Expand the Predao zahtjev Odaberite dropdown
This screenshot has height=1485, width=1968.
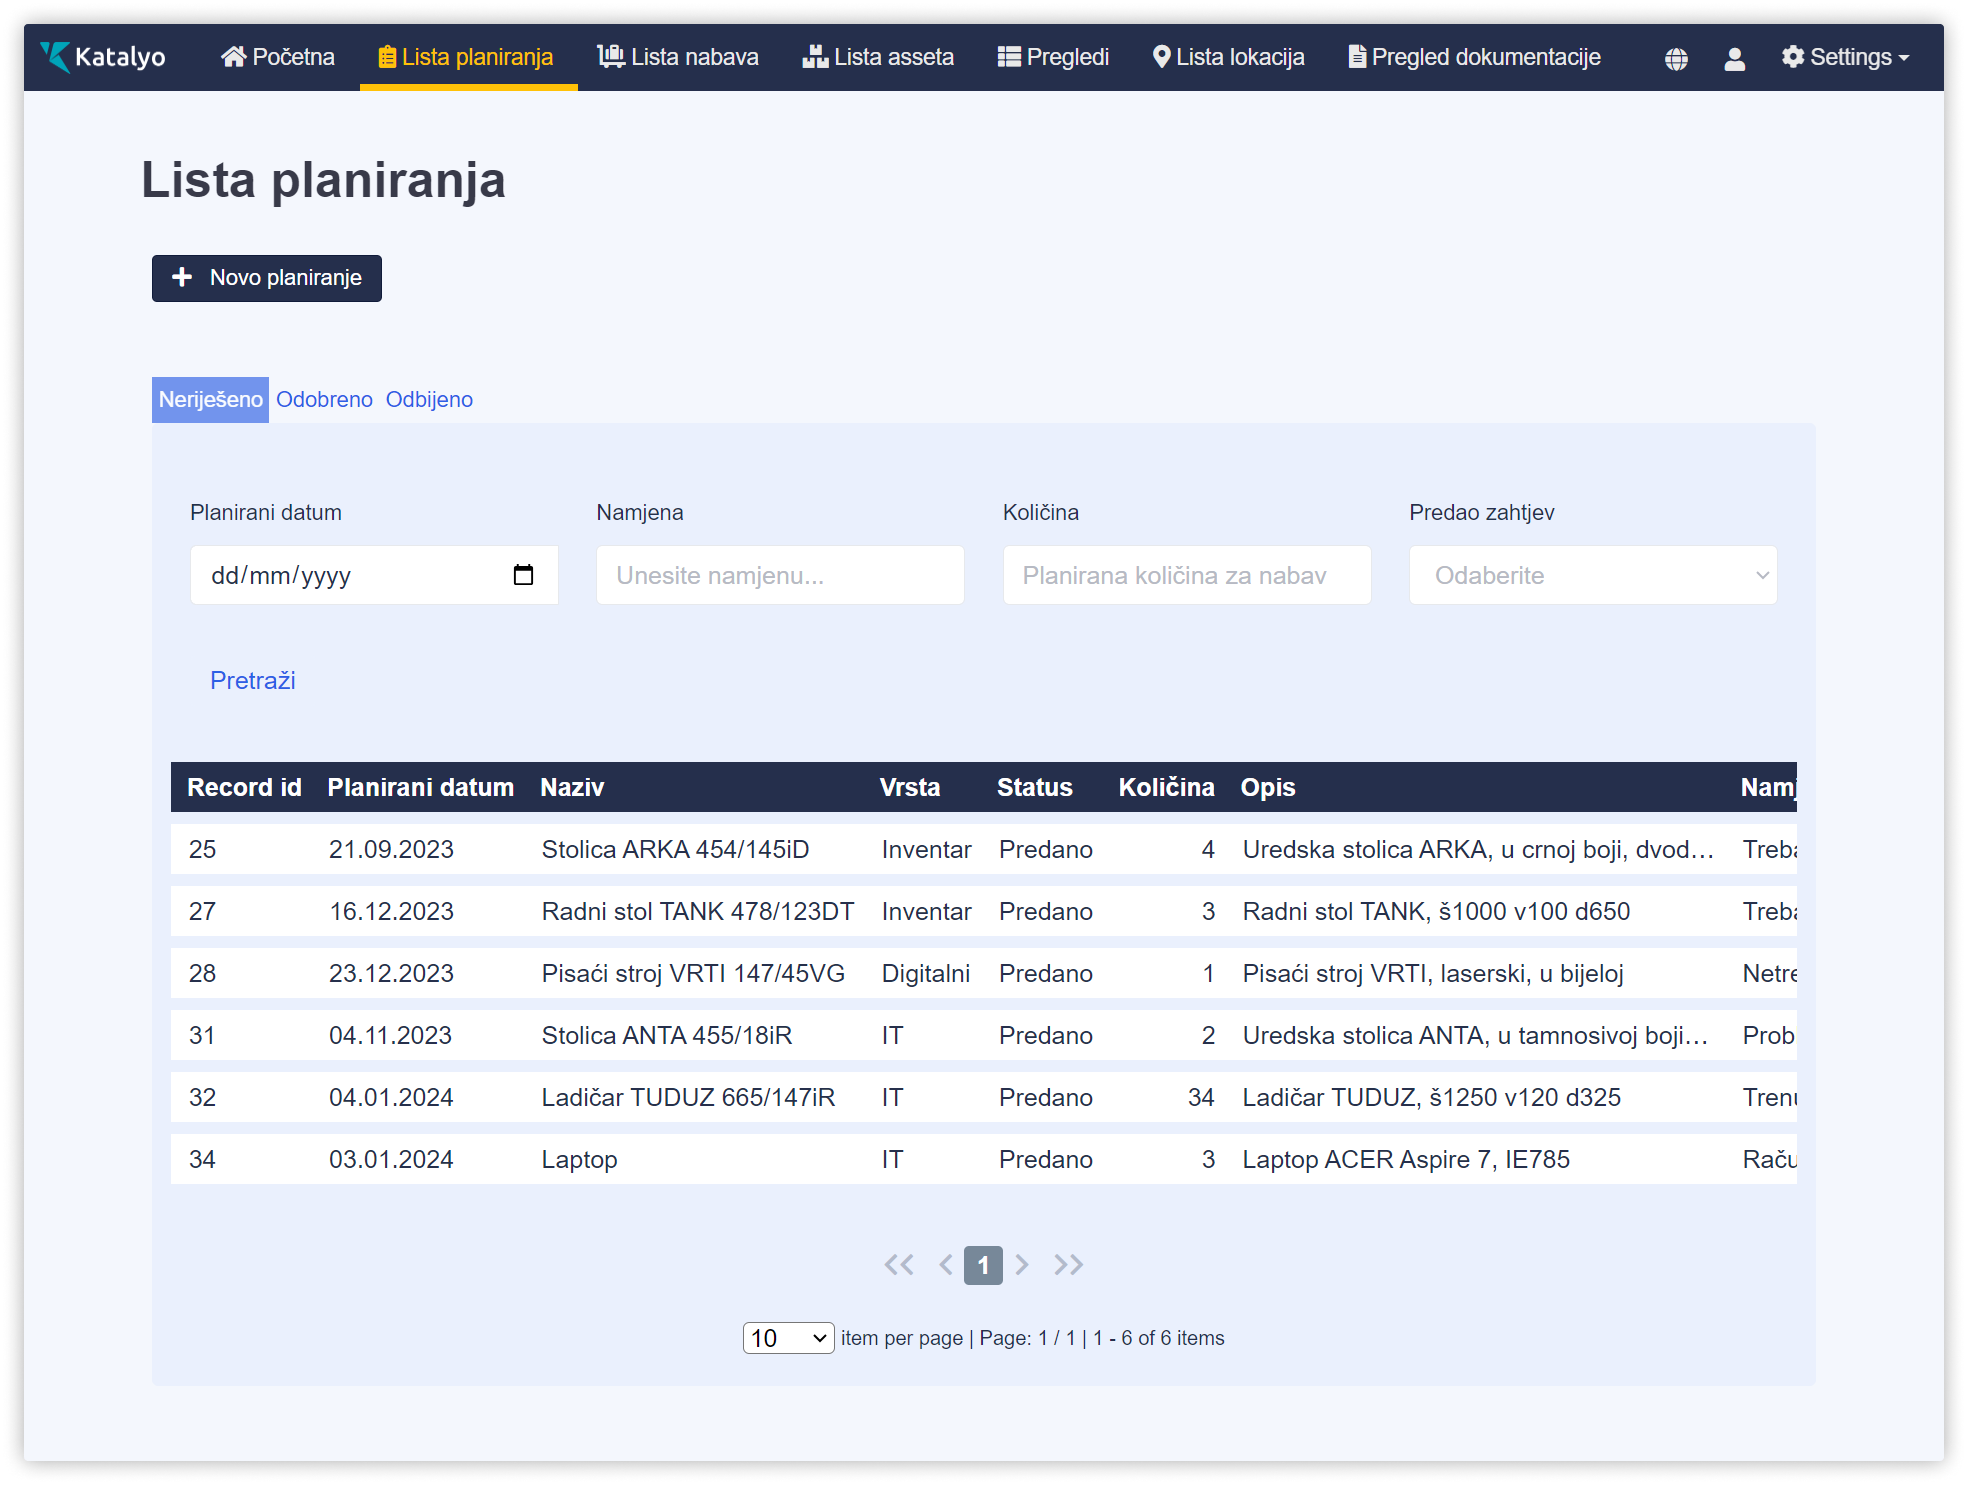click(x=1592, y=575)
